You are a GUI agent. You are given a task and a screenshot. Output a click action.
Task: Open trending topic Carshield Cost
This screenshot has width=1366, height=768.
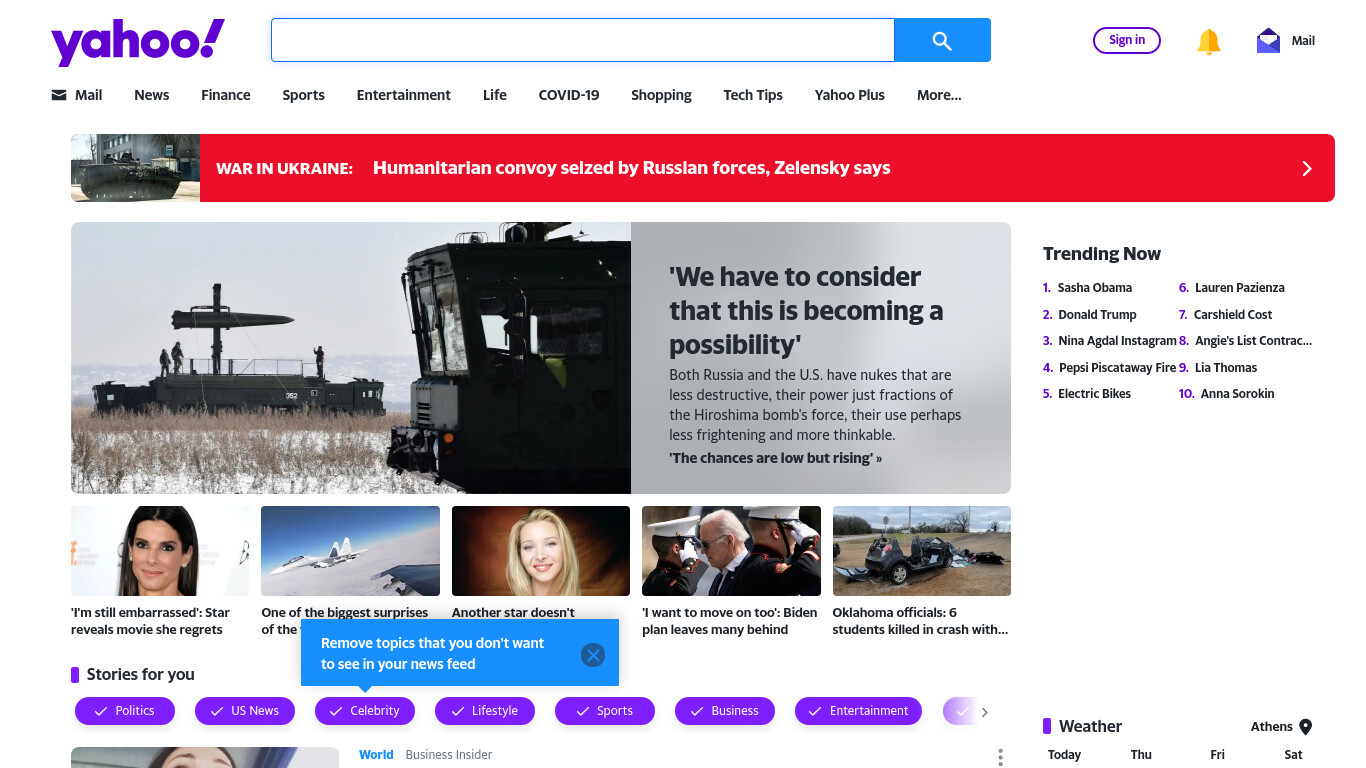tap(1233, 315)
